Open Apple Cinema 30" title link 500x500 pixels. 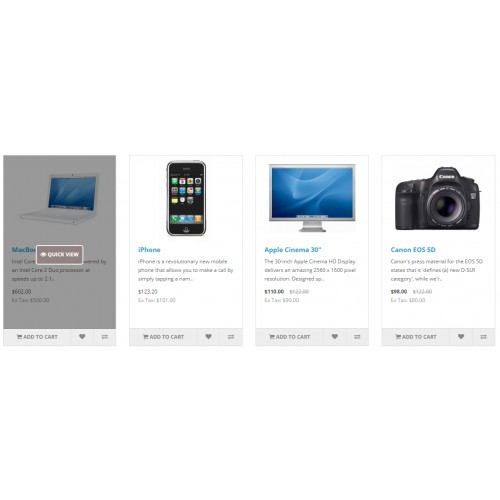tap(293, 250)
